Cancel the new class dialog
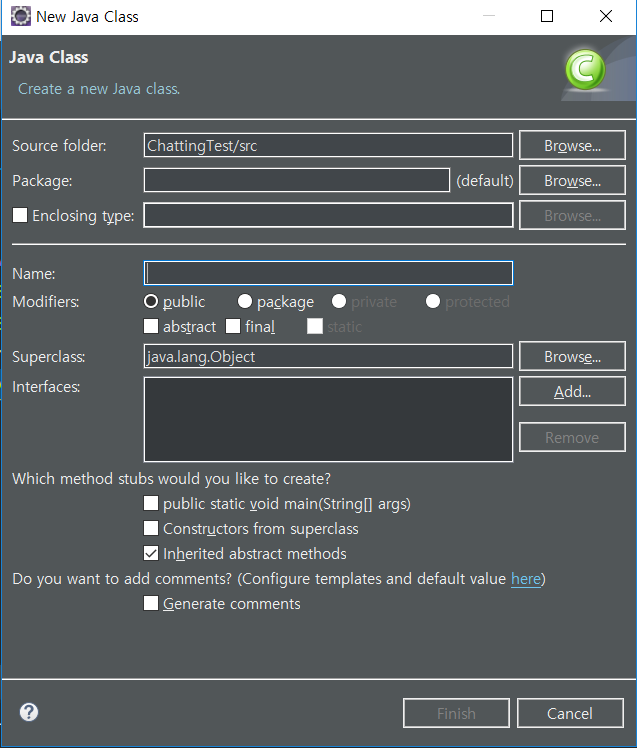 point(570,713)
